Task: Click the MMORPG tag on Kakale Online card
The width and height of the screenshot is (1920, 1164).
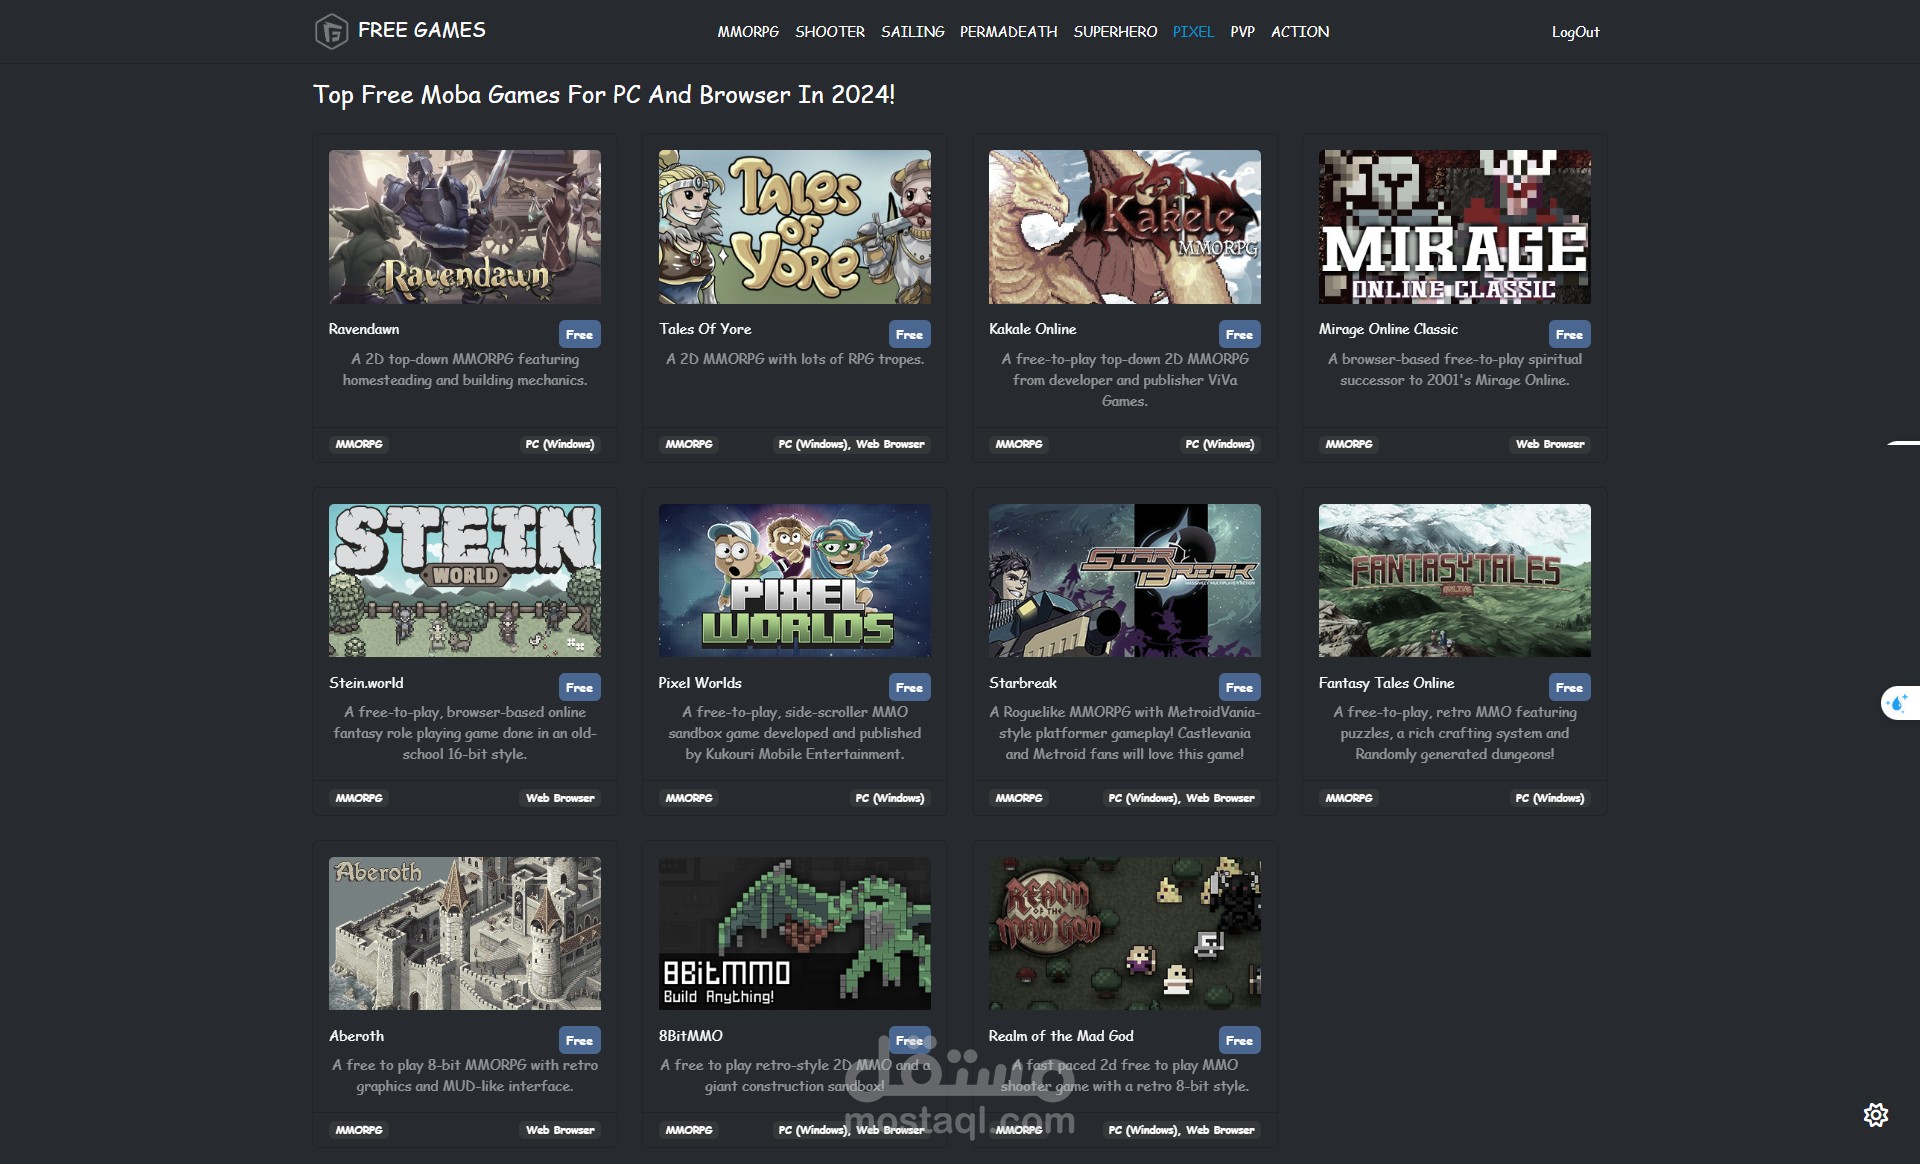Action: 1019,444
